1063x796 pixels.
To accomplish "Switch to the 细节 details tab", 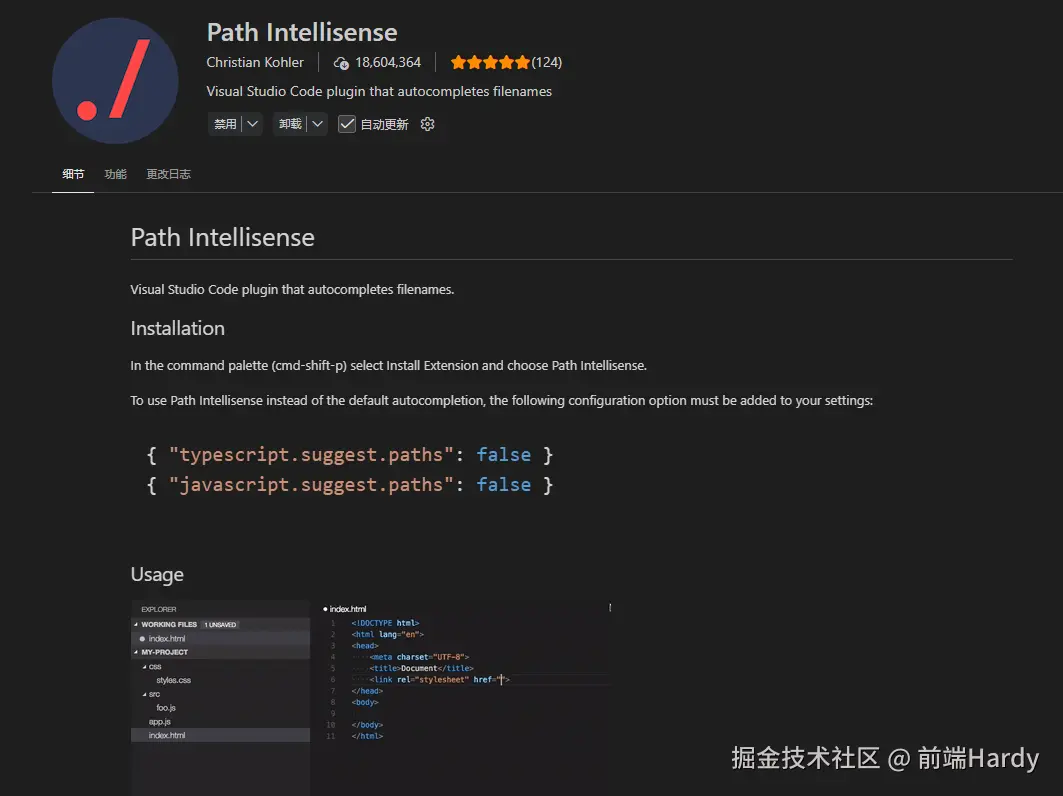I will pyautogui.click(x=73, y=174).
